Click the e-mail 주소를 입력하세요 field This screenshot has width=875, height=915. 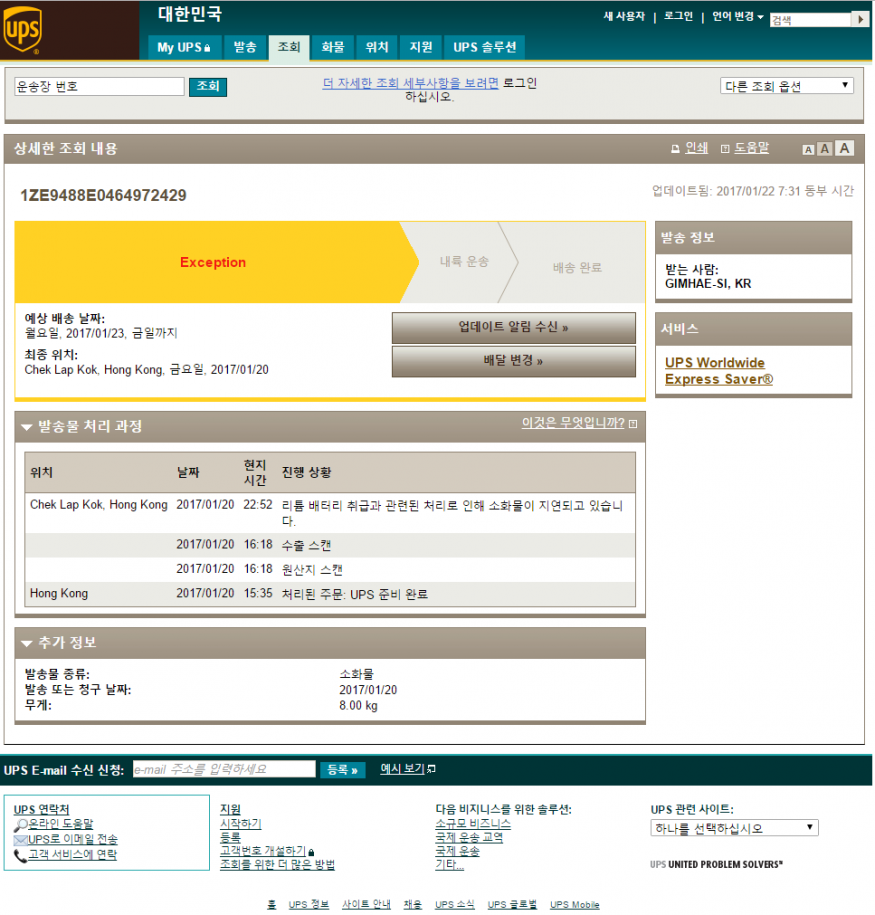pos(224,769)
